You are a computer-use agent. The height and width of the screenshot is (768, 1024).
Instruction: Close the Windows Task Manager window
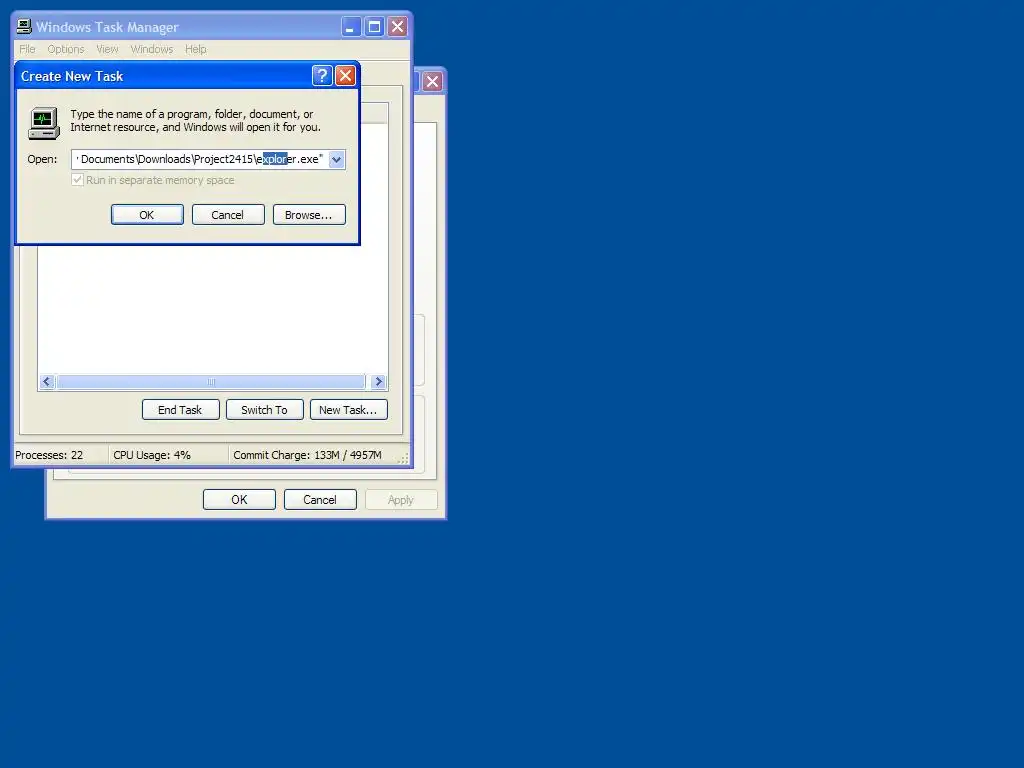coord(397,27)
